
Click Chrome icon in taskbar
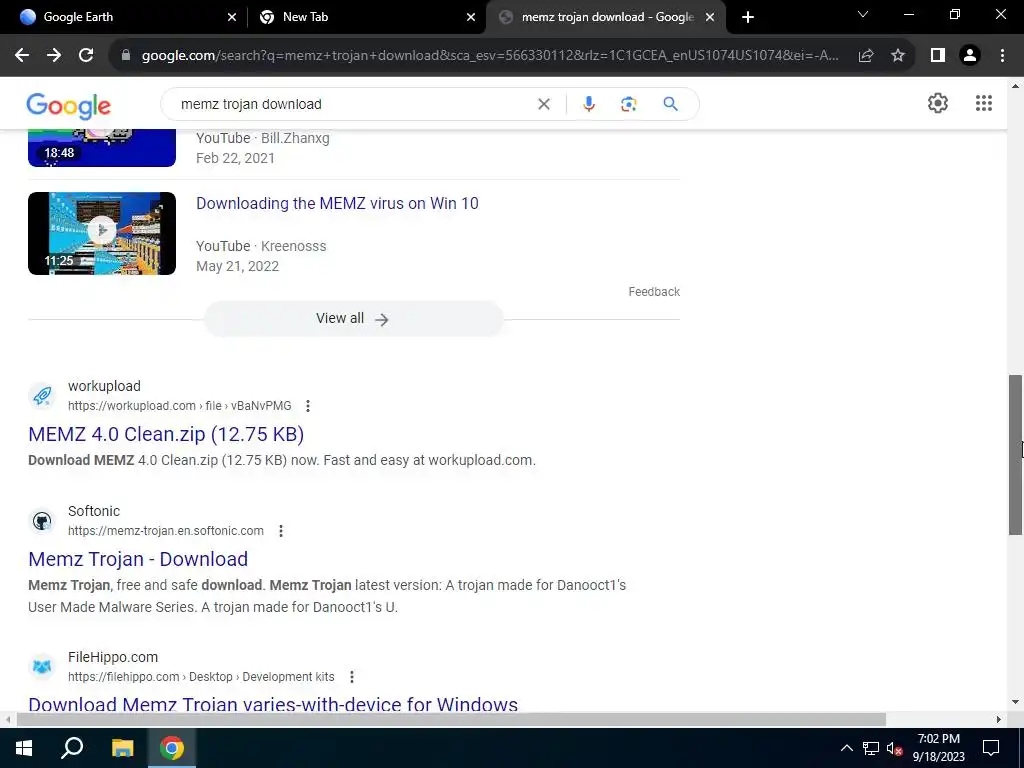pyautogui.click(x=172, y=748)
